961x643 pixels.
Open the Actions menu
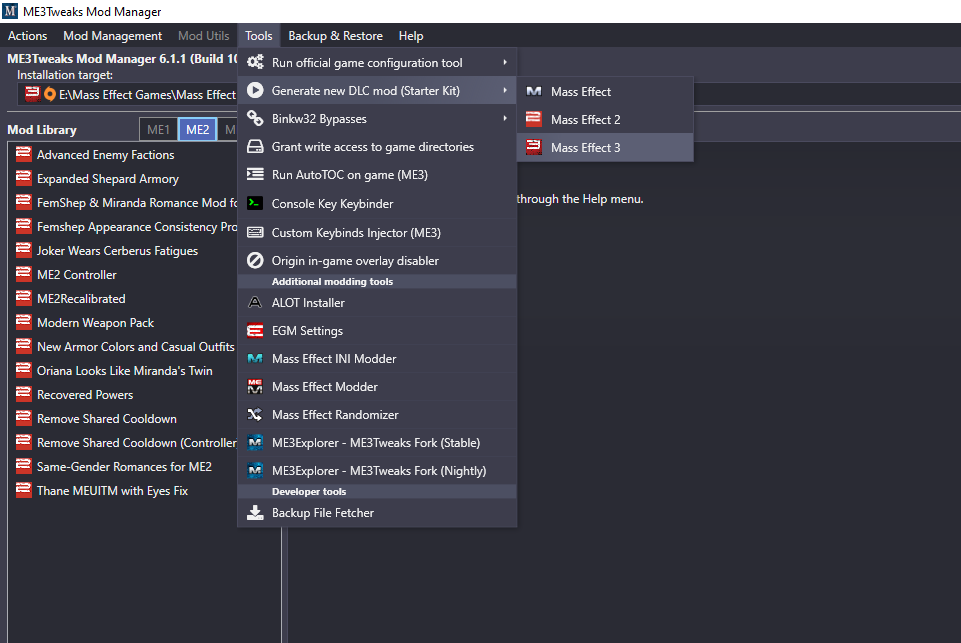click(x=27, y=36)
